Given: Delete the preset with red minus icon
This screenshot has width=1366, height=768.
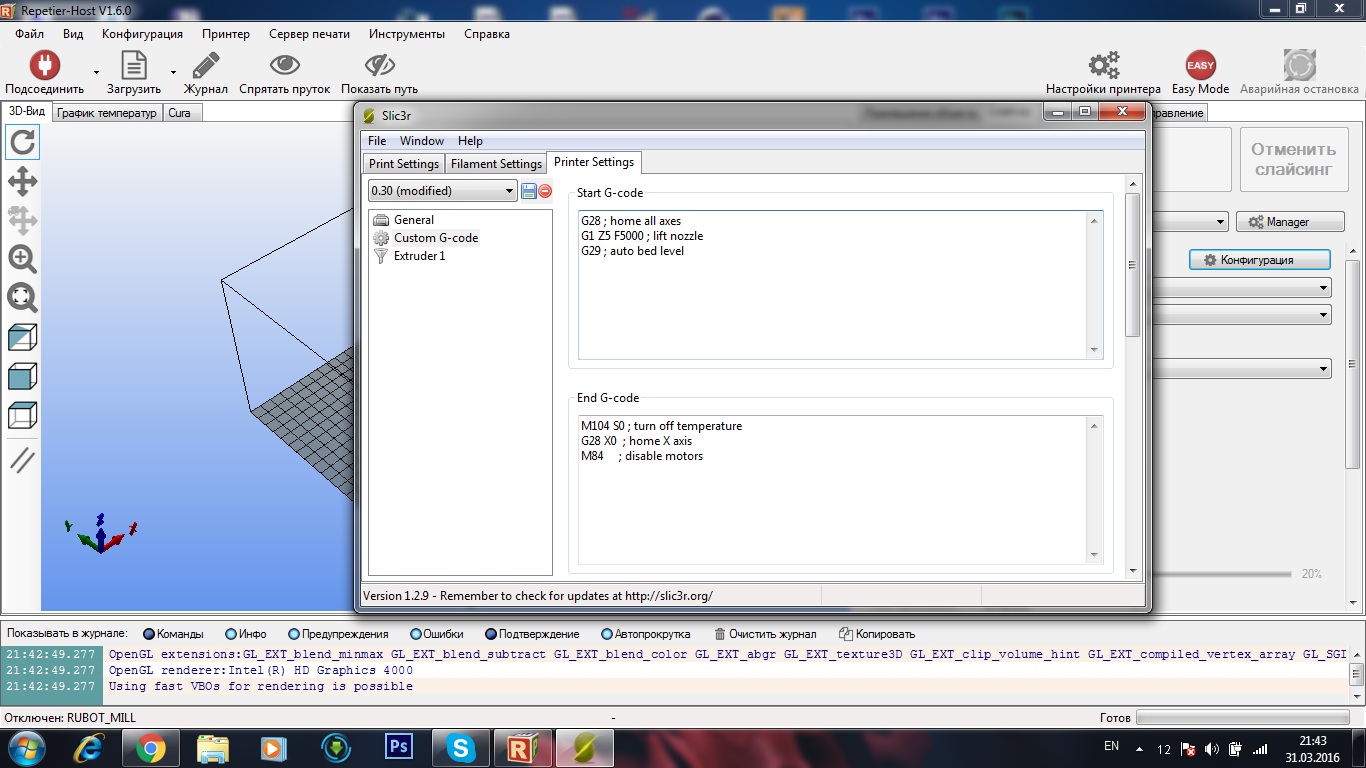Looking at the screenshot, I should coord(545,191).
